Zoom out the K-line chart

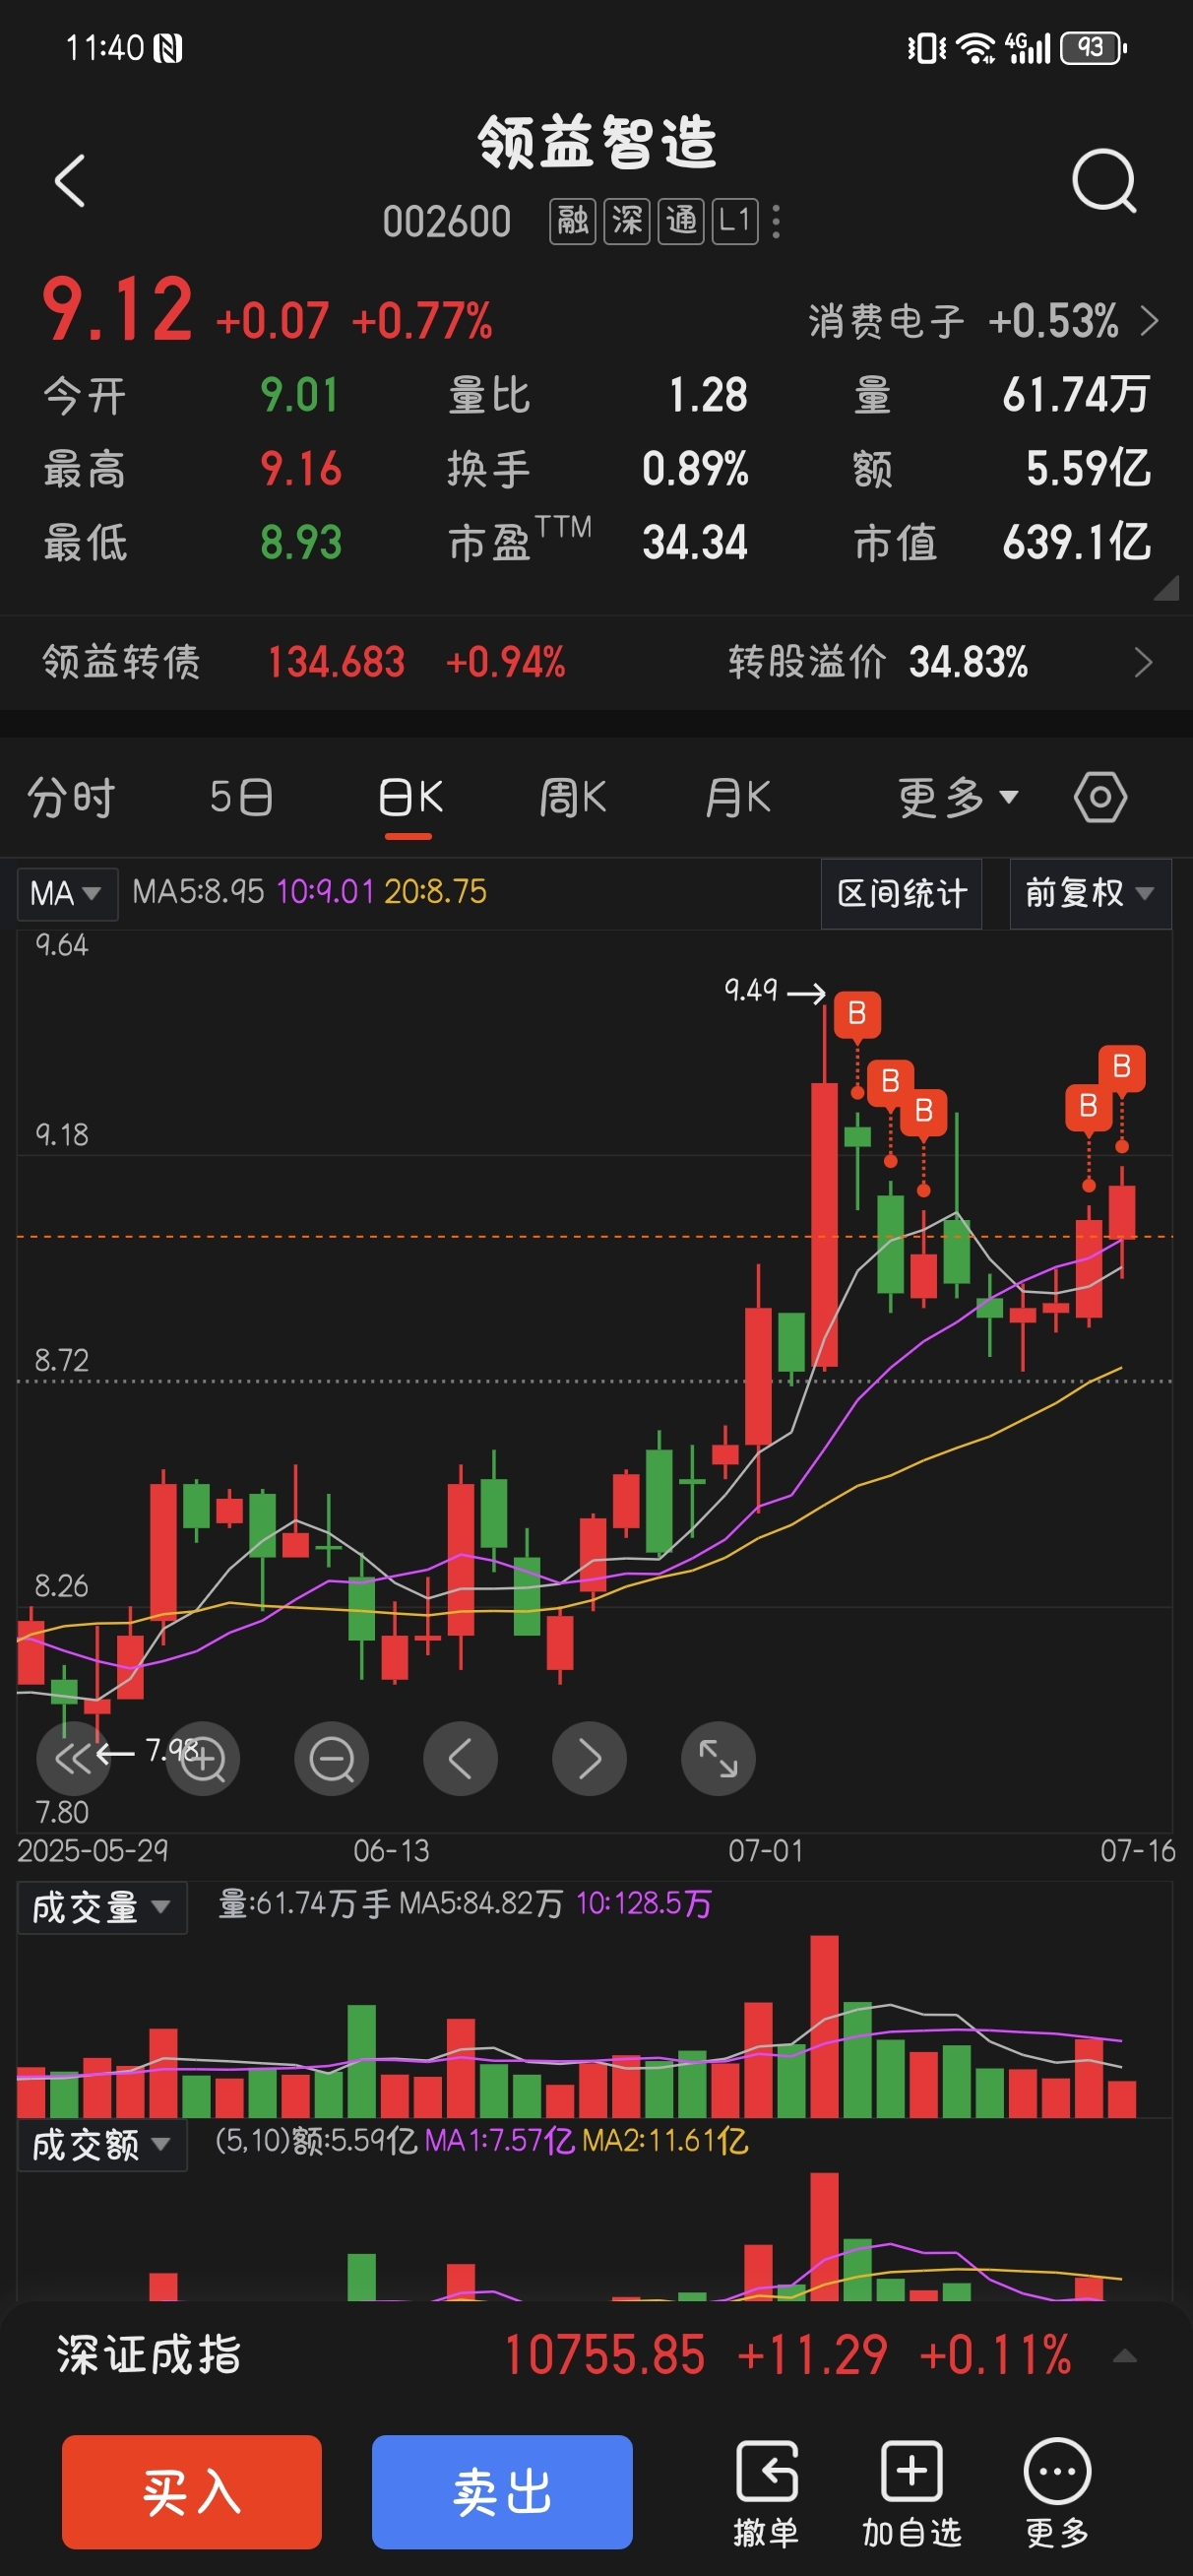[332, 1758]
